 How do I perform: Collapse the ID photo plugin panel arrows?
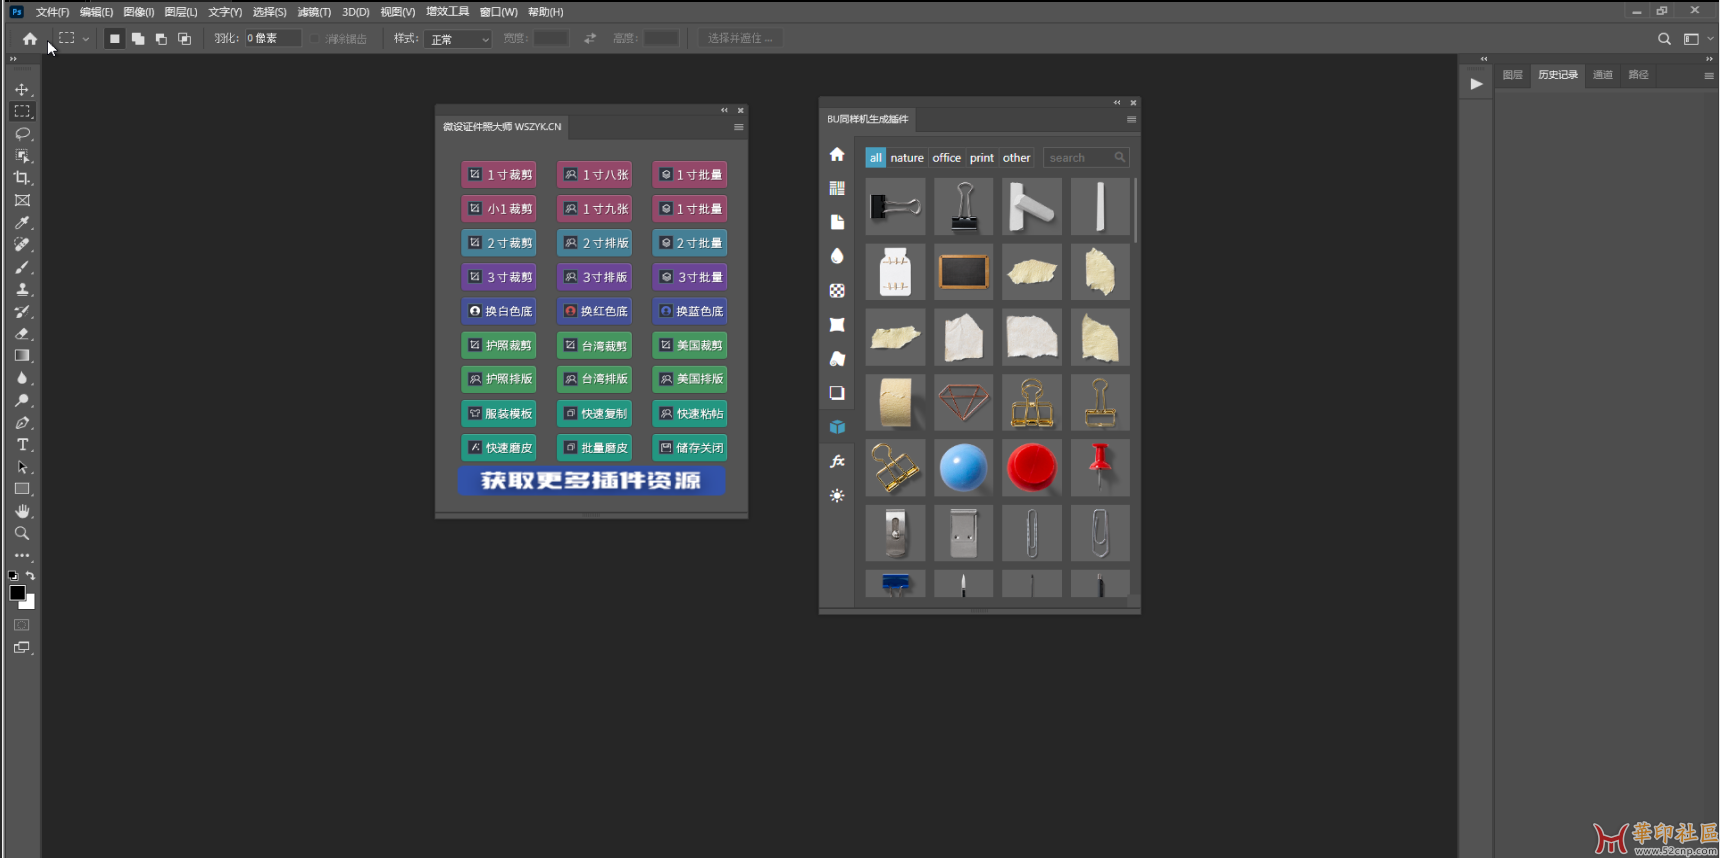pos(724,110)
